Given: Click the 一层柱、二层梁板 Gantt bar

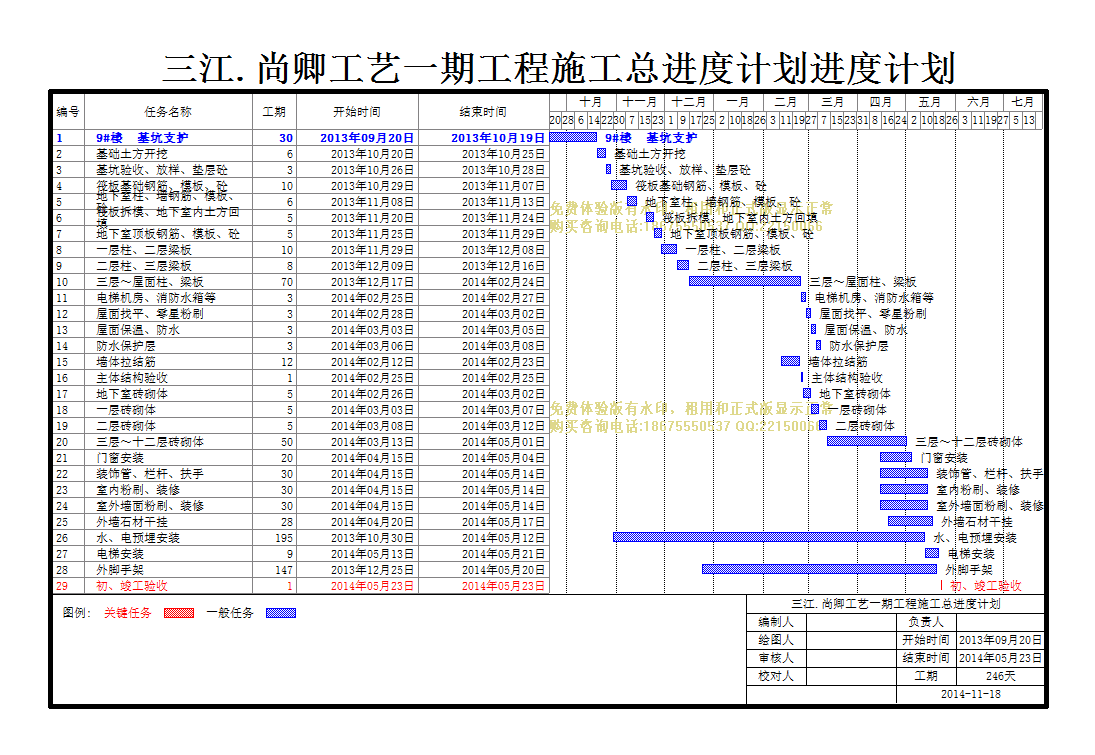Looking at the screenshot, I should pos(669,249).
